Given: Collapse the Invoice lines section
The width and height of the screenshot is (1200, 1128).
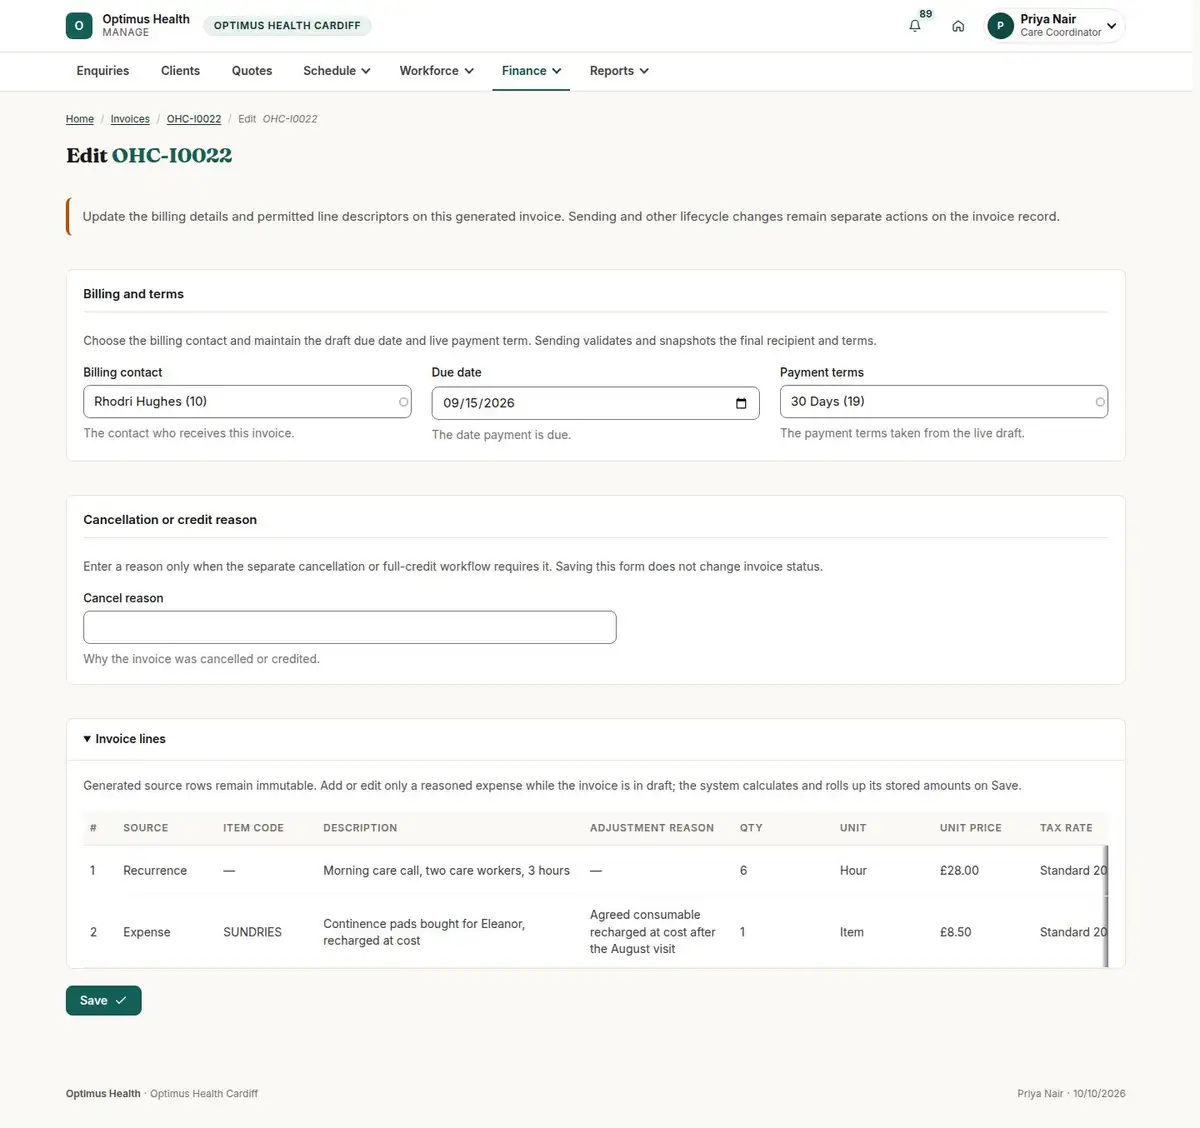Looking at the screenshot, I should pyautogui.click(x=124, y=739).
